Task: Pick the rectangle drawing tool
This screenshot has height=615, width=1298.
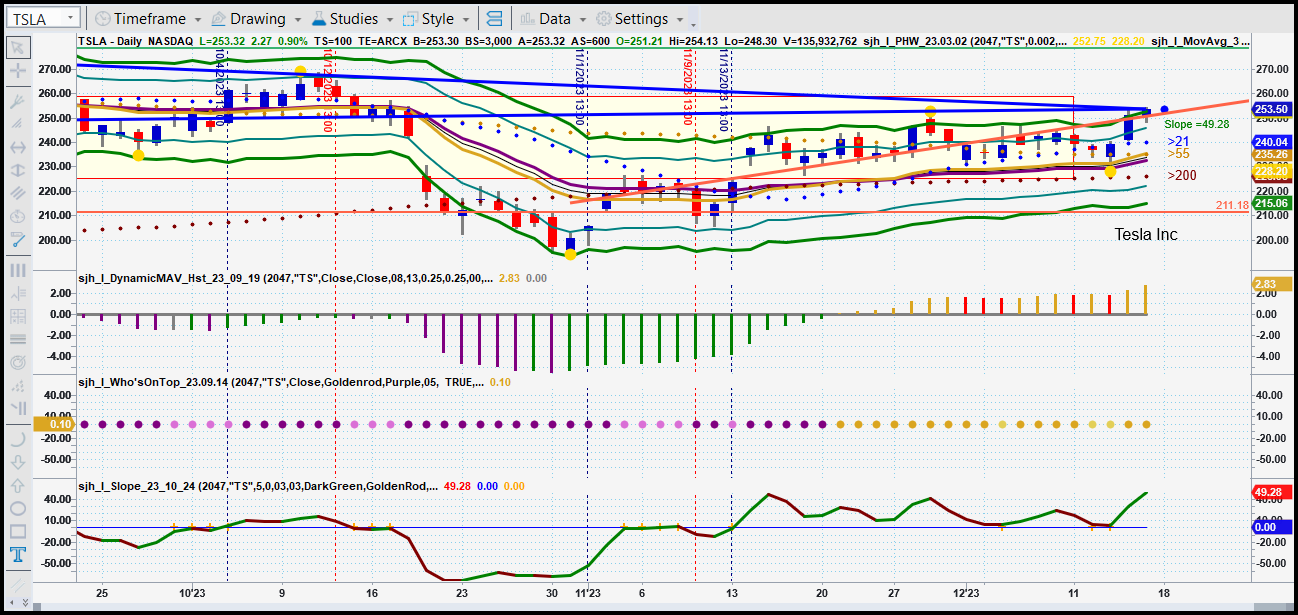Action: click(x=17, y=531)
